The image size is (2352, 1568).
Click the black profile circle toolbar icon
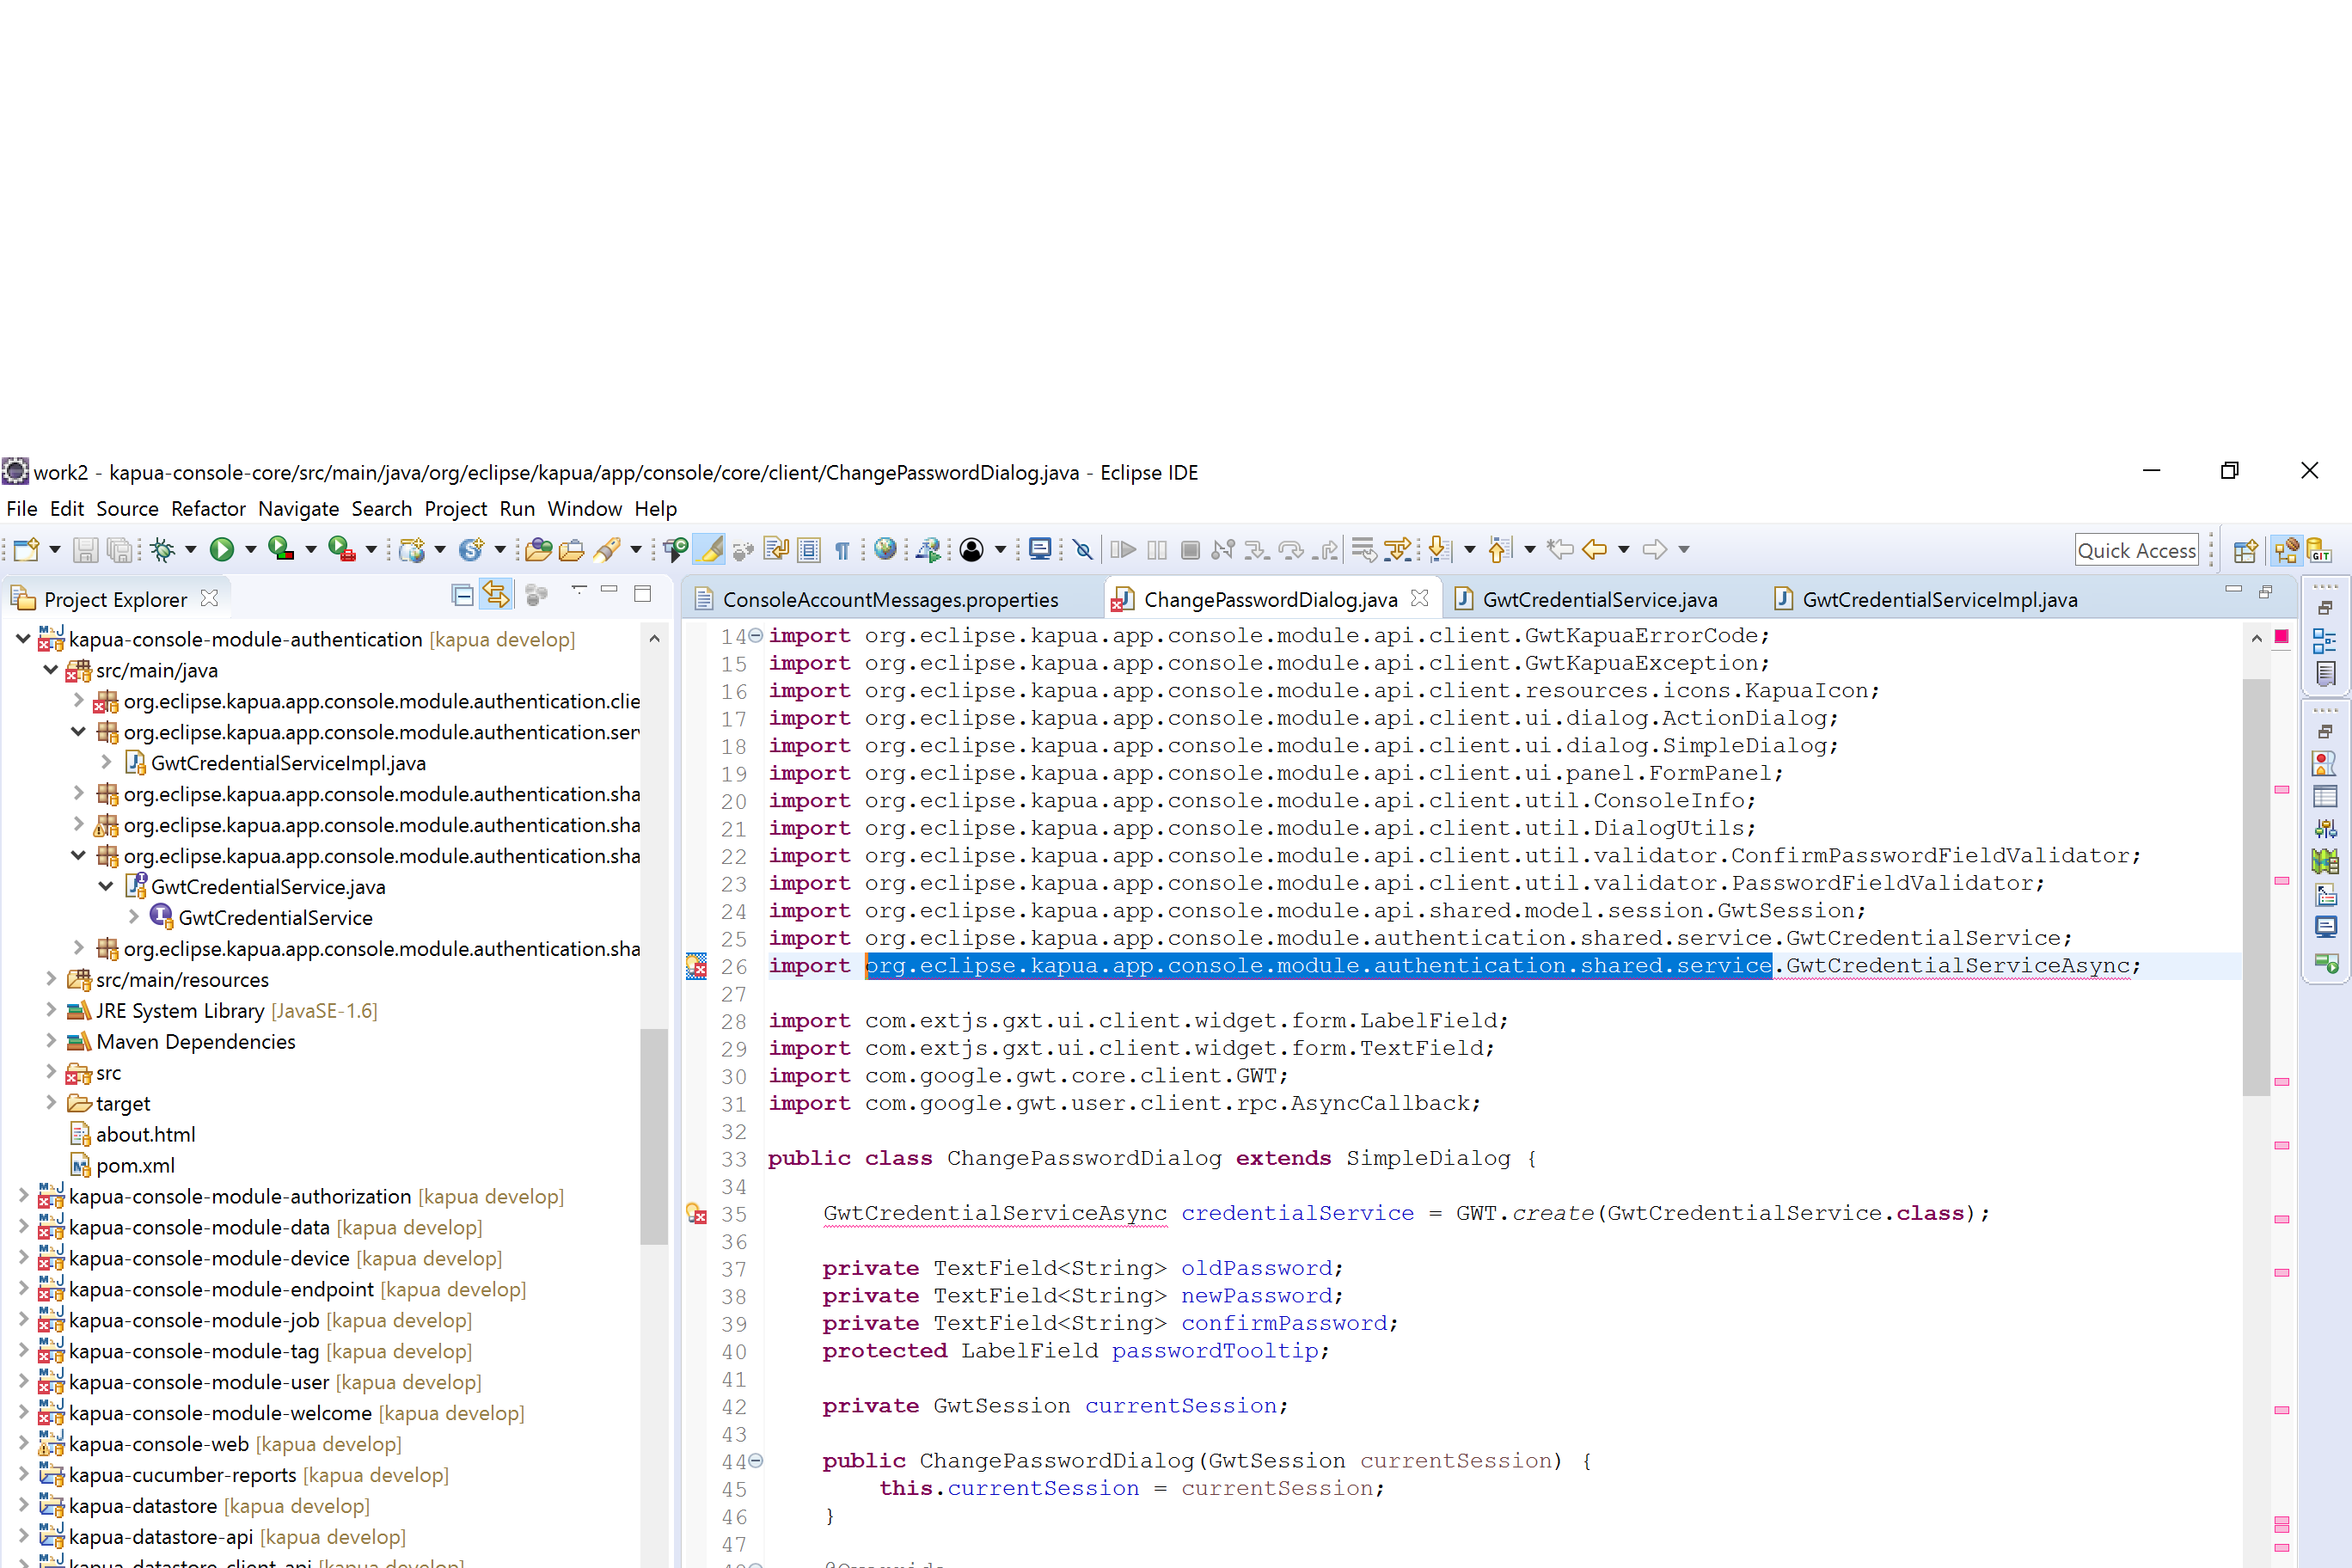pos(971,549)
